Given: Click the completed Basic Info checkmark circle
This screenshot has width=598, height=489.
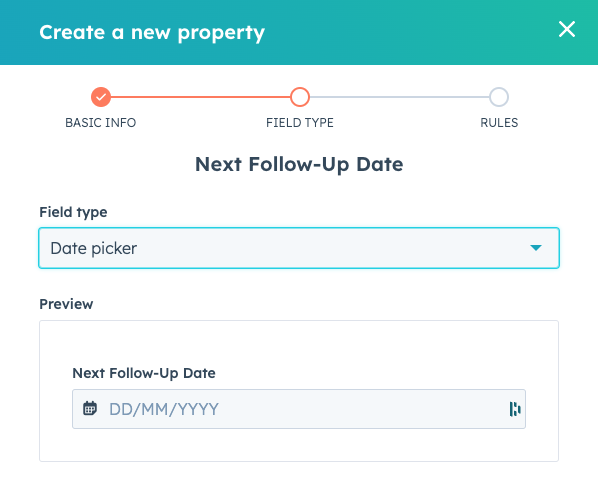Looking at the screenshot, I should pos(101,97).
